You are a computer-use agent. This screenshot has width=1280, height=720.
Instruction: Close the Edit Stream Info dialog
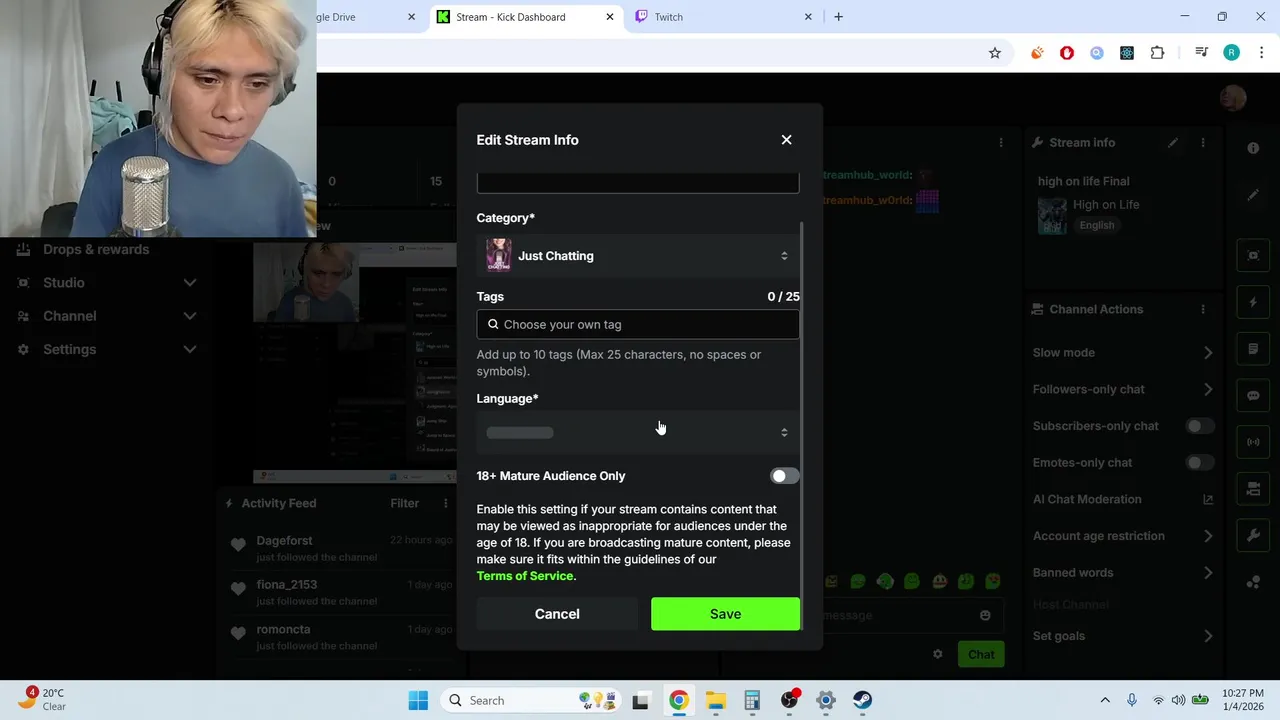pyautogui.click(x=786, y=140)
